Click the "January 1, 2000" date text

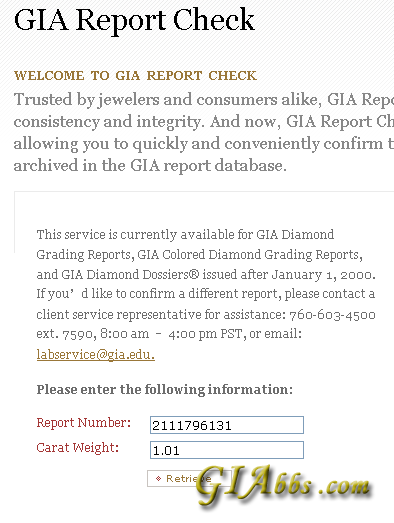(x=323, y=275)
